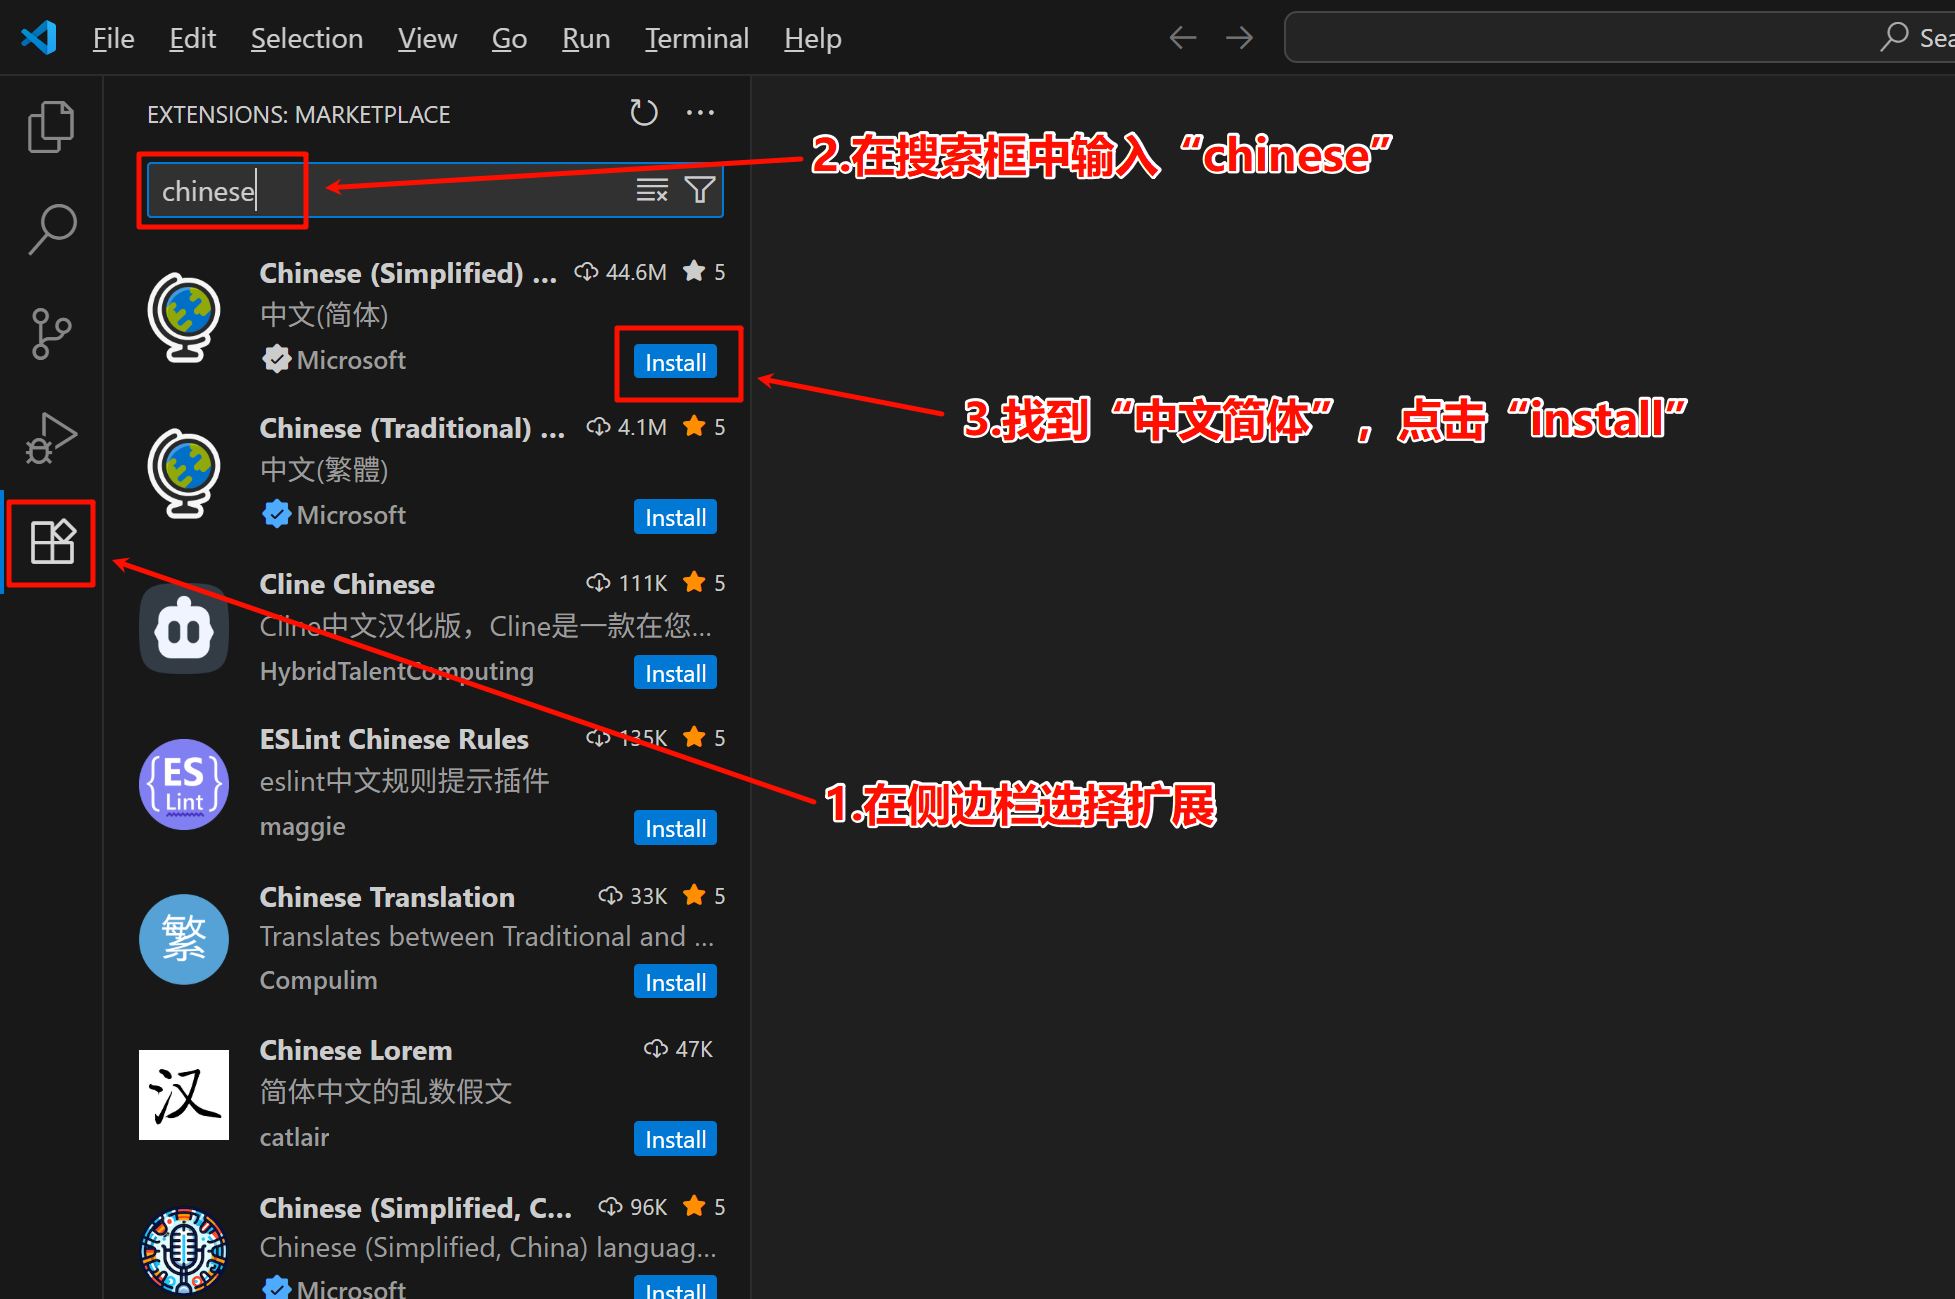This screenshot has height=1299, width=1955.
Task: Open the extensions filter funnel menu
Action: pos(700,190)
